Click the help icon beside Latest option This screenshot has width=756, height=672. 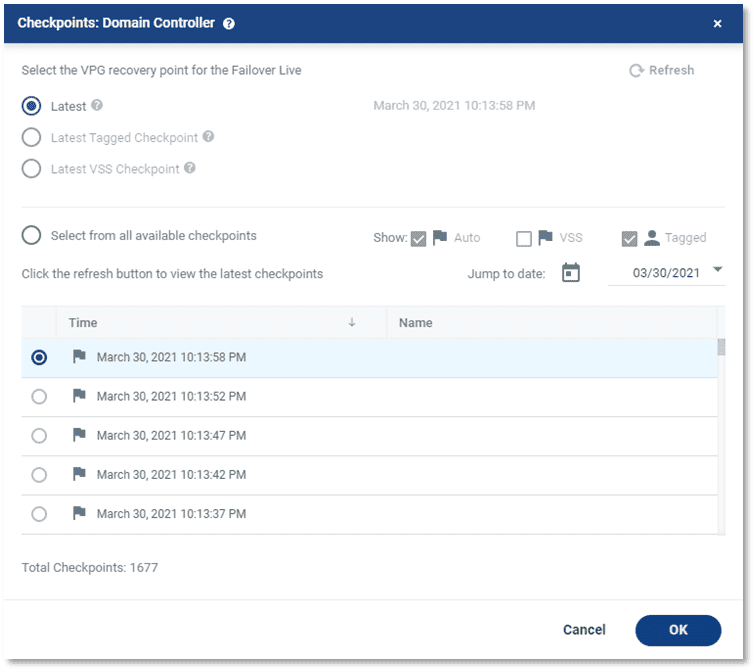coord(97,106)
